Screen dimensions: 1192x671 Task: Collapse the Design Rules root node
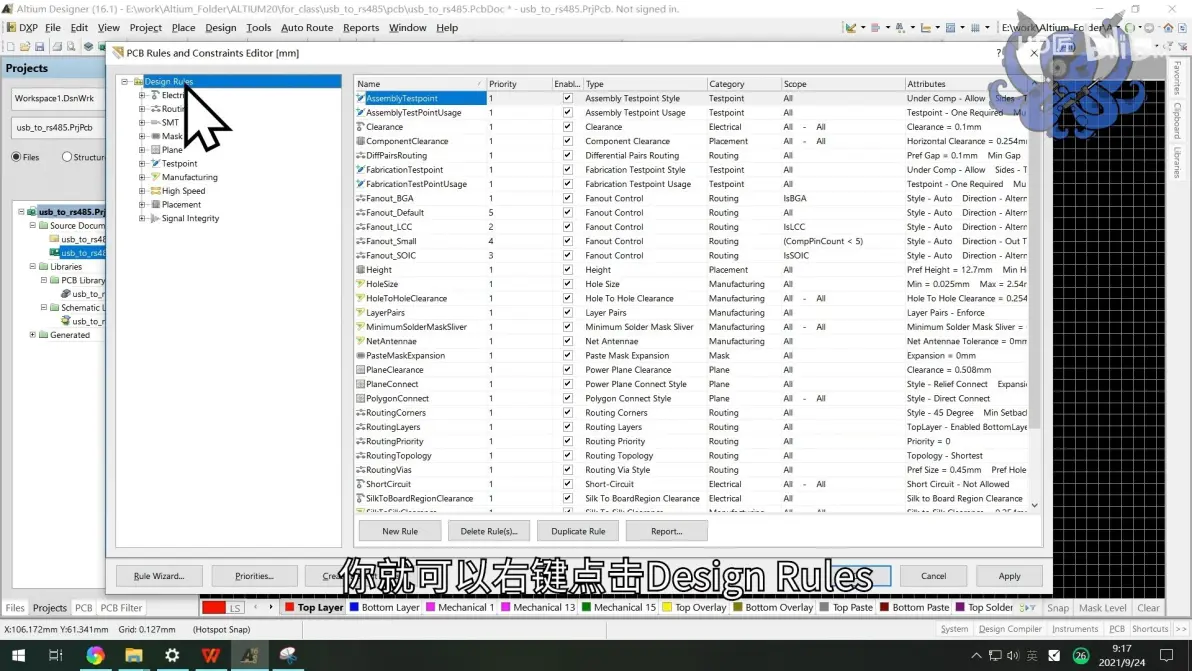click(125, 81)
